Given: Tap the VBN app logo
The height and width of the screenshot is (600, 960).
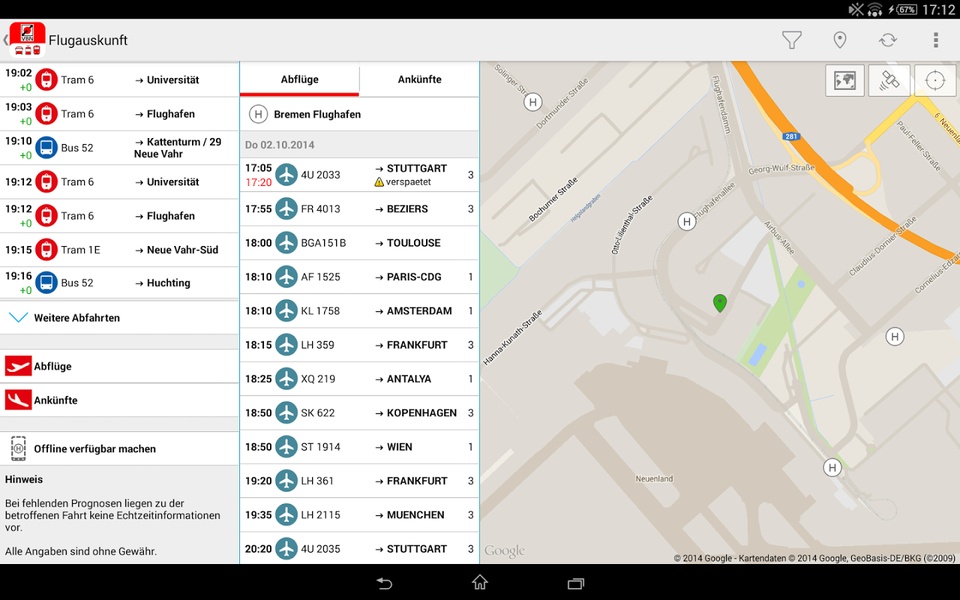Looking at the screenshot, I should (28, 40).
